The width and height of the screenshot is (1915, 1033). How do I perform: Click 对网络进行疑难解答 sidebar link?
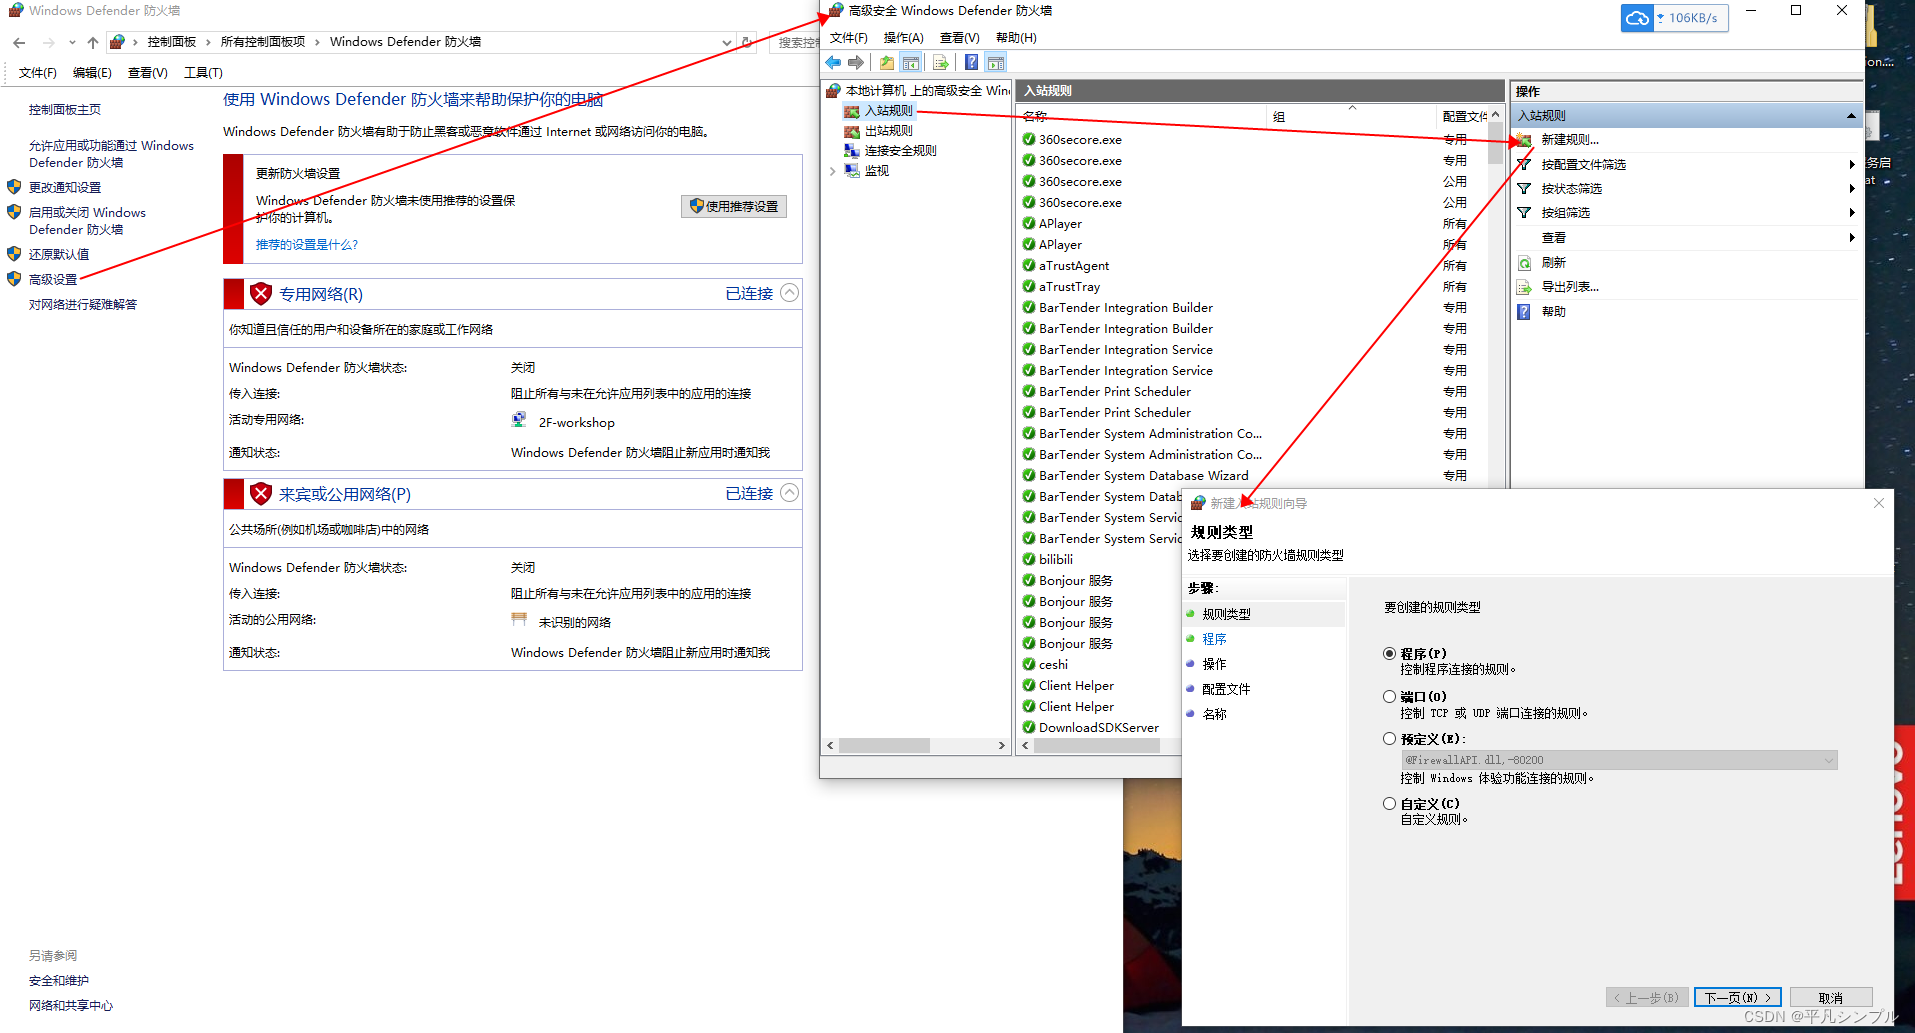point(83,305)
